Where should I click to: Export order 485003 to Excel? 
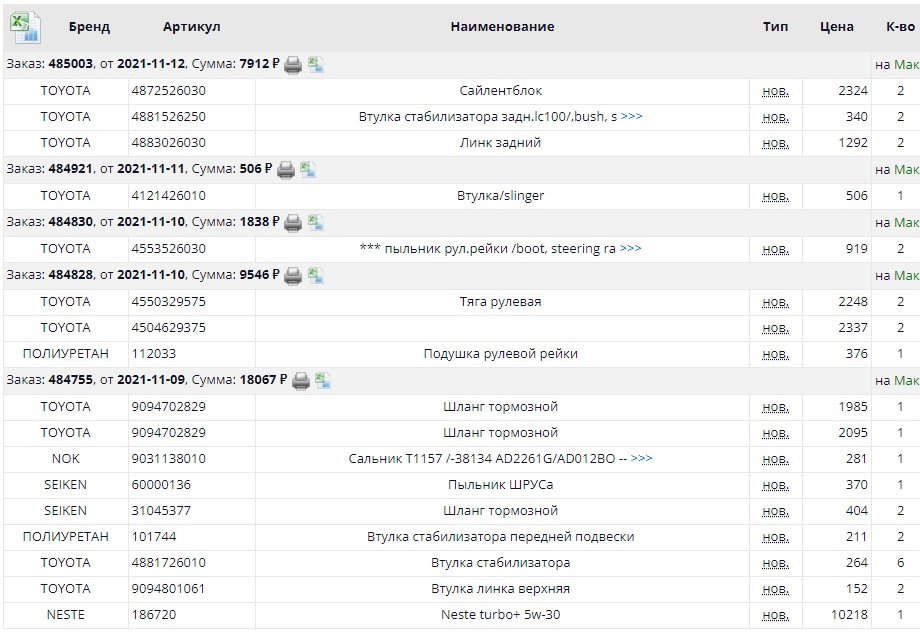316,65
